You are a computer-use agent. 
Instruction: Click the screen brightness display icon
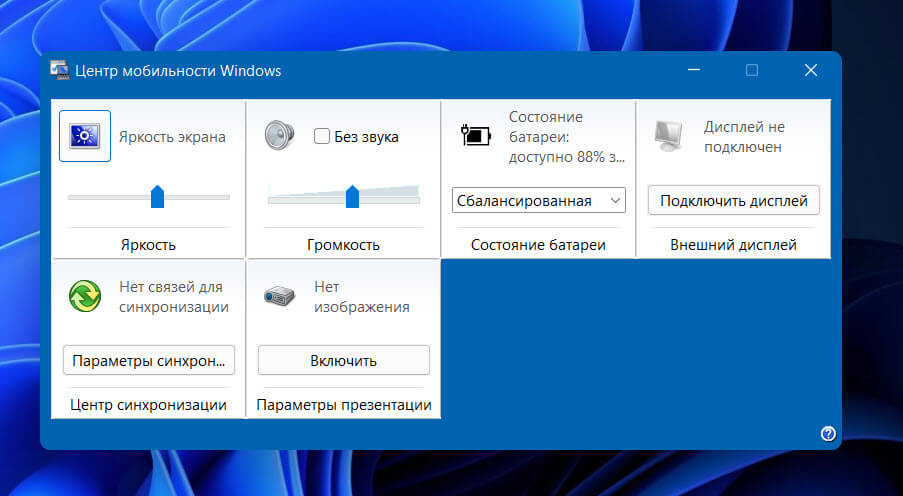tap(85, 136)
